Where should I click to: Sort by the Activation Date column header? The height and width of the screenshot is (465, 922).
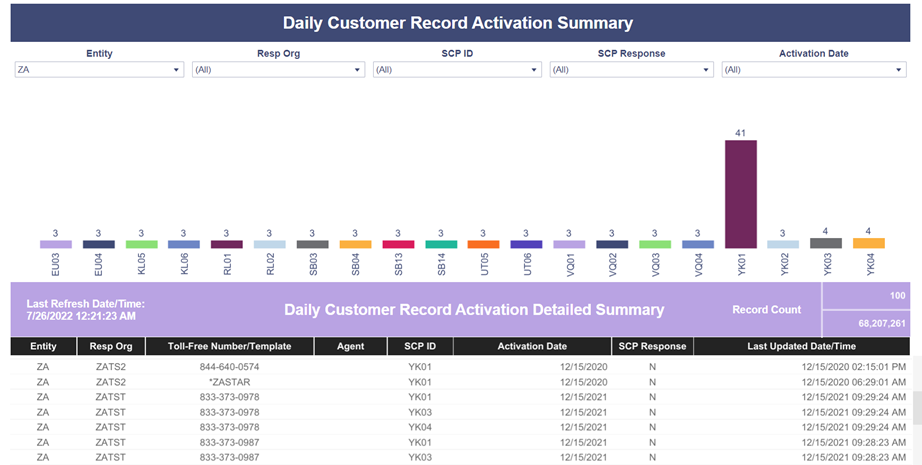(x=532, y=346)
